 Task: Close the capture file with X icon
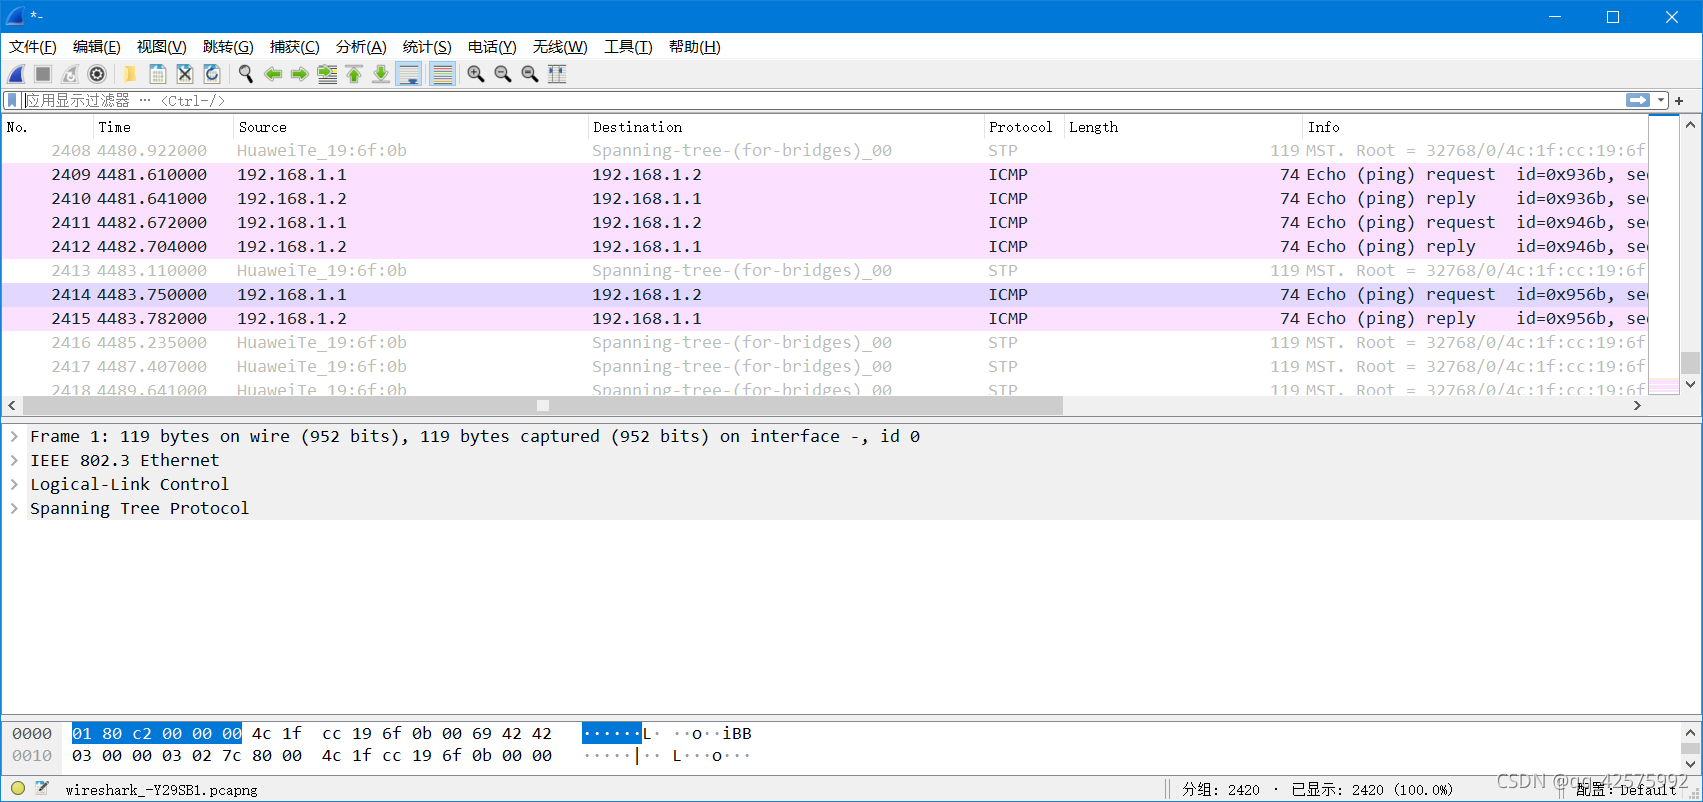(184, 74)
